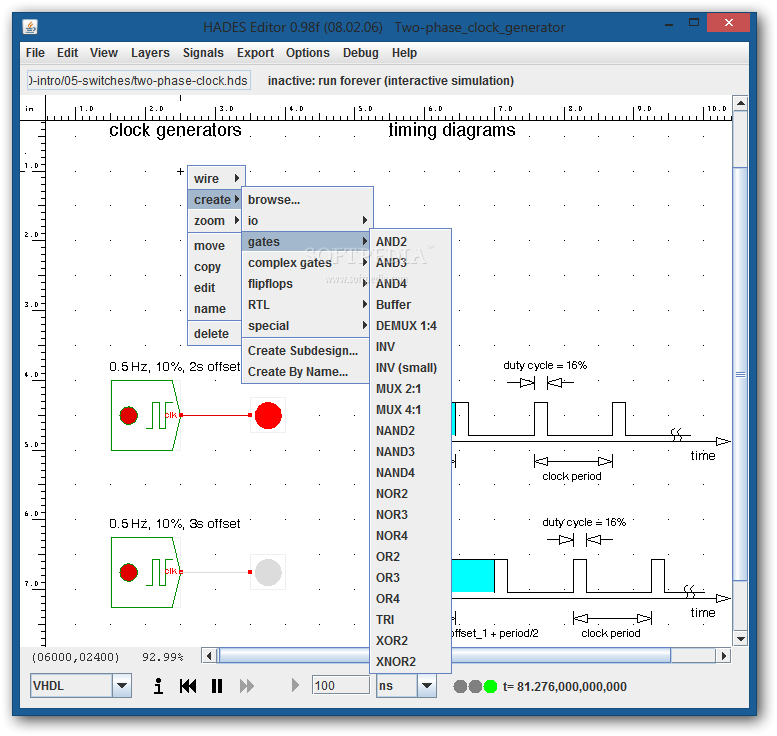Viewport: 777px width, 736px height.
Task: Click the horizontal scrollbar left arrow
Action: tap(209, 656)
